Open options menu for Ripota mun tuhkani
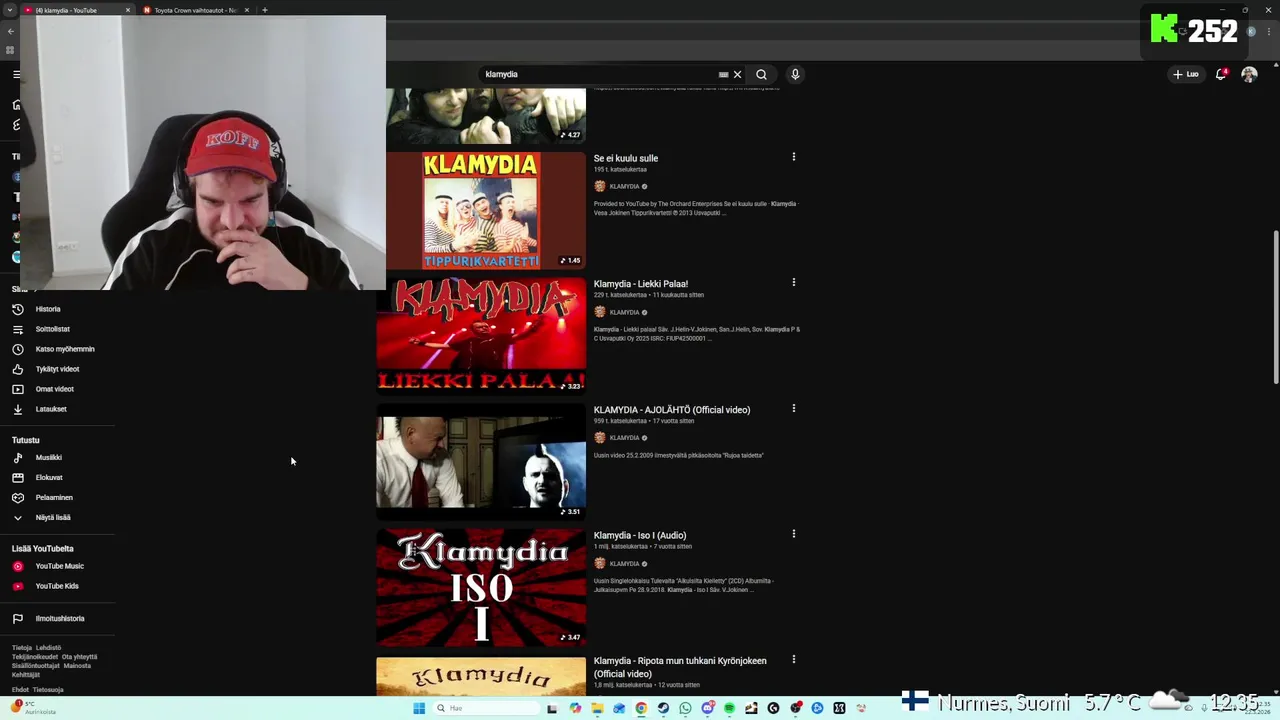This screenshot has height=720, width=1280. (x=794, y=660)
